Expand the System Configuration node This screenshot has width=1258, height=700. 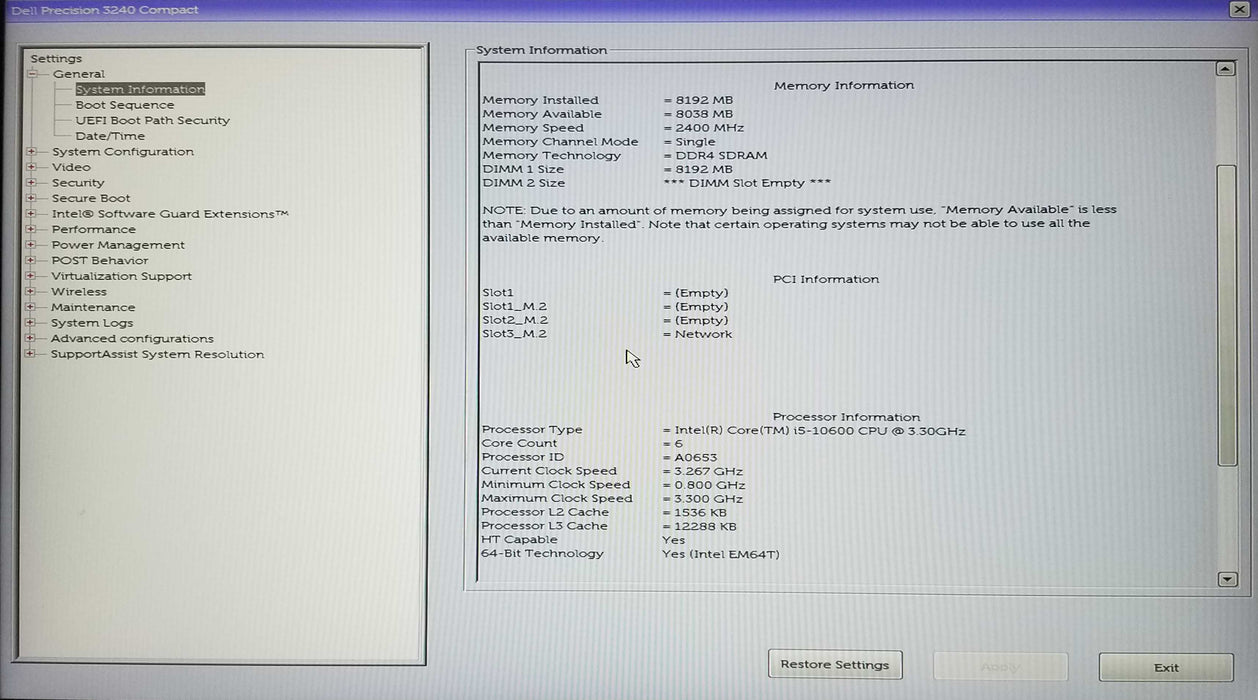(x=32, y=152)
